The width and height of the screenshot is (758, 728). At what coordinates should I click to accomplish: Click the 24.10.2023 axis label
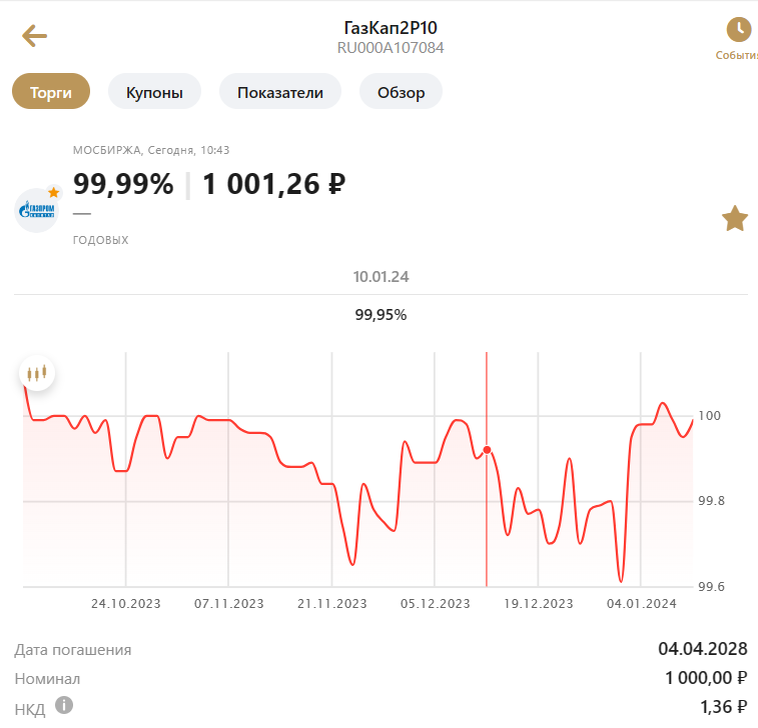click(126, 603)
